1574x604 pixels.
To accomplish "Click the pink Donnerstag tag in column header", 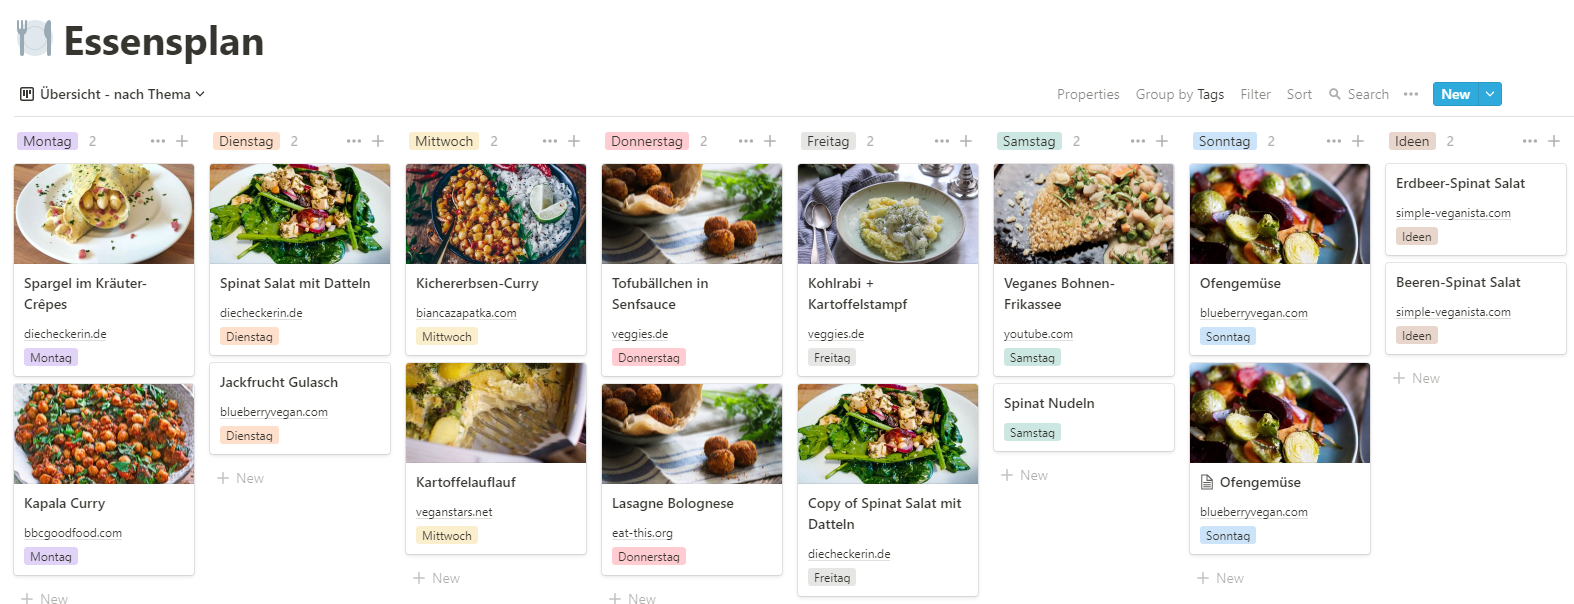I will tap(647, 141).
